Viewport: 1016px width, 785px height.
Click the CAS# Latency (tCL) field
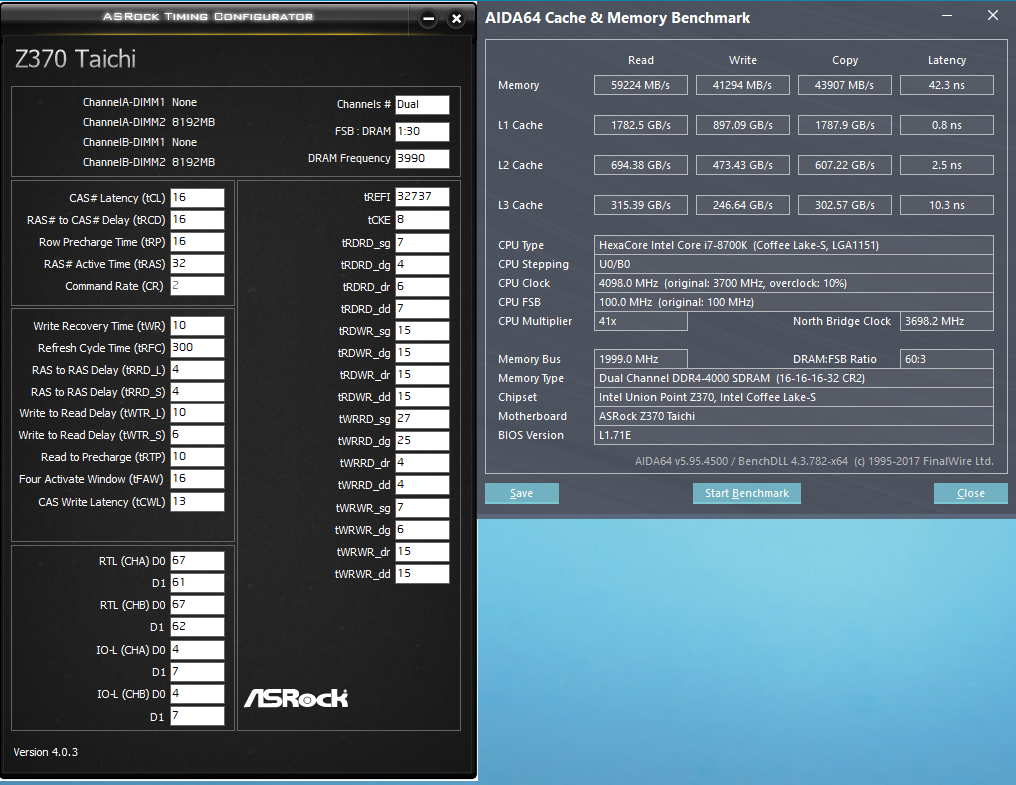pos(197,198)
